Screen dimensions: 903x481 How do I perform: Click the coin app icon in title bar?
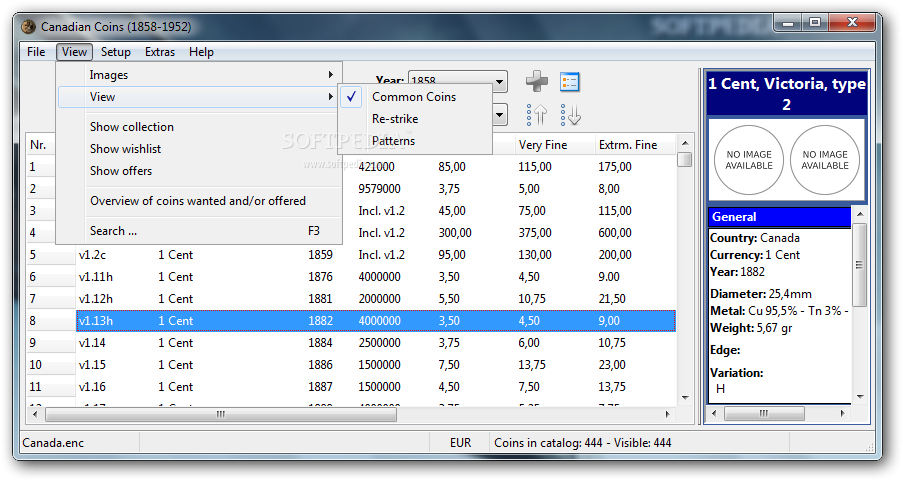tap(29, 26)
